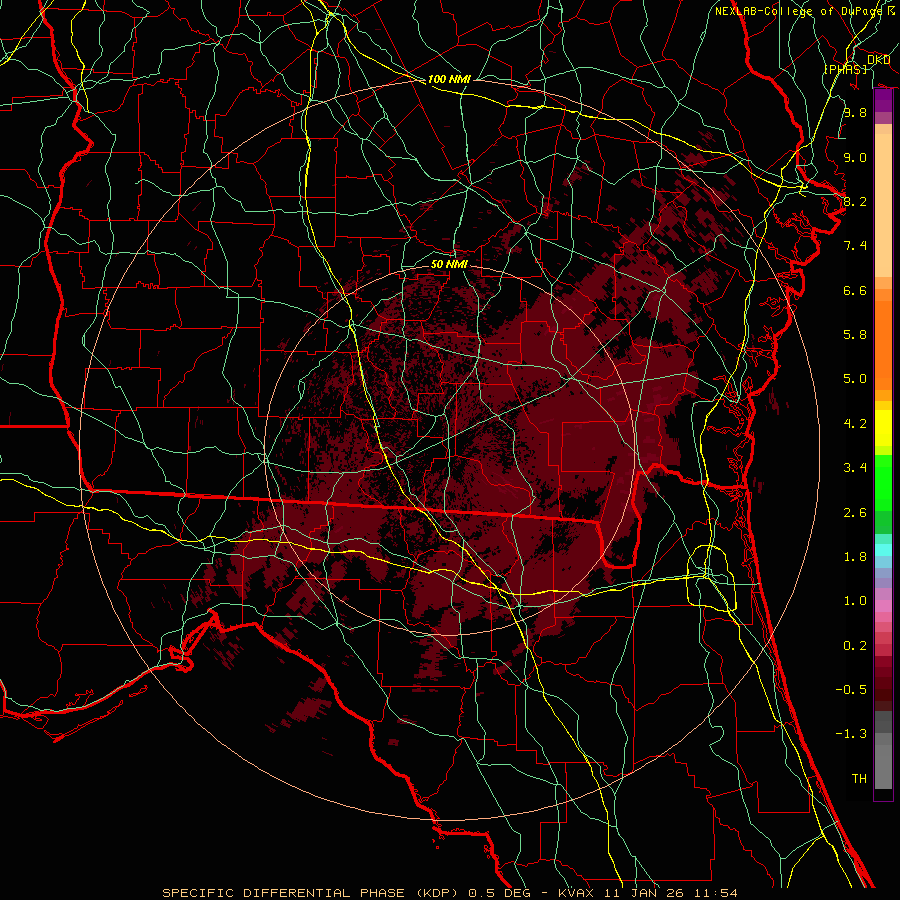The width and height of the screenshot is (900, 900).
Task: Select the 5.0 scale value label
Action: coord(855,379)
